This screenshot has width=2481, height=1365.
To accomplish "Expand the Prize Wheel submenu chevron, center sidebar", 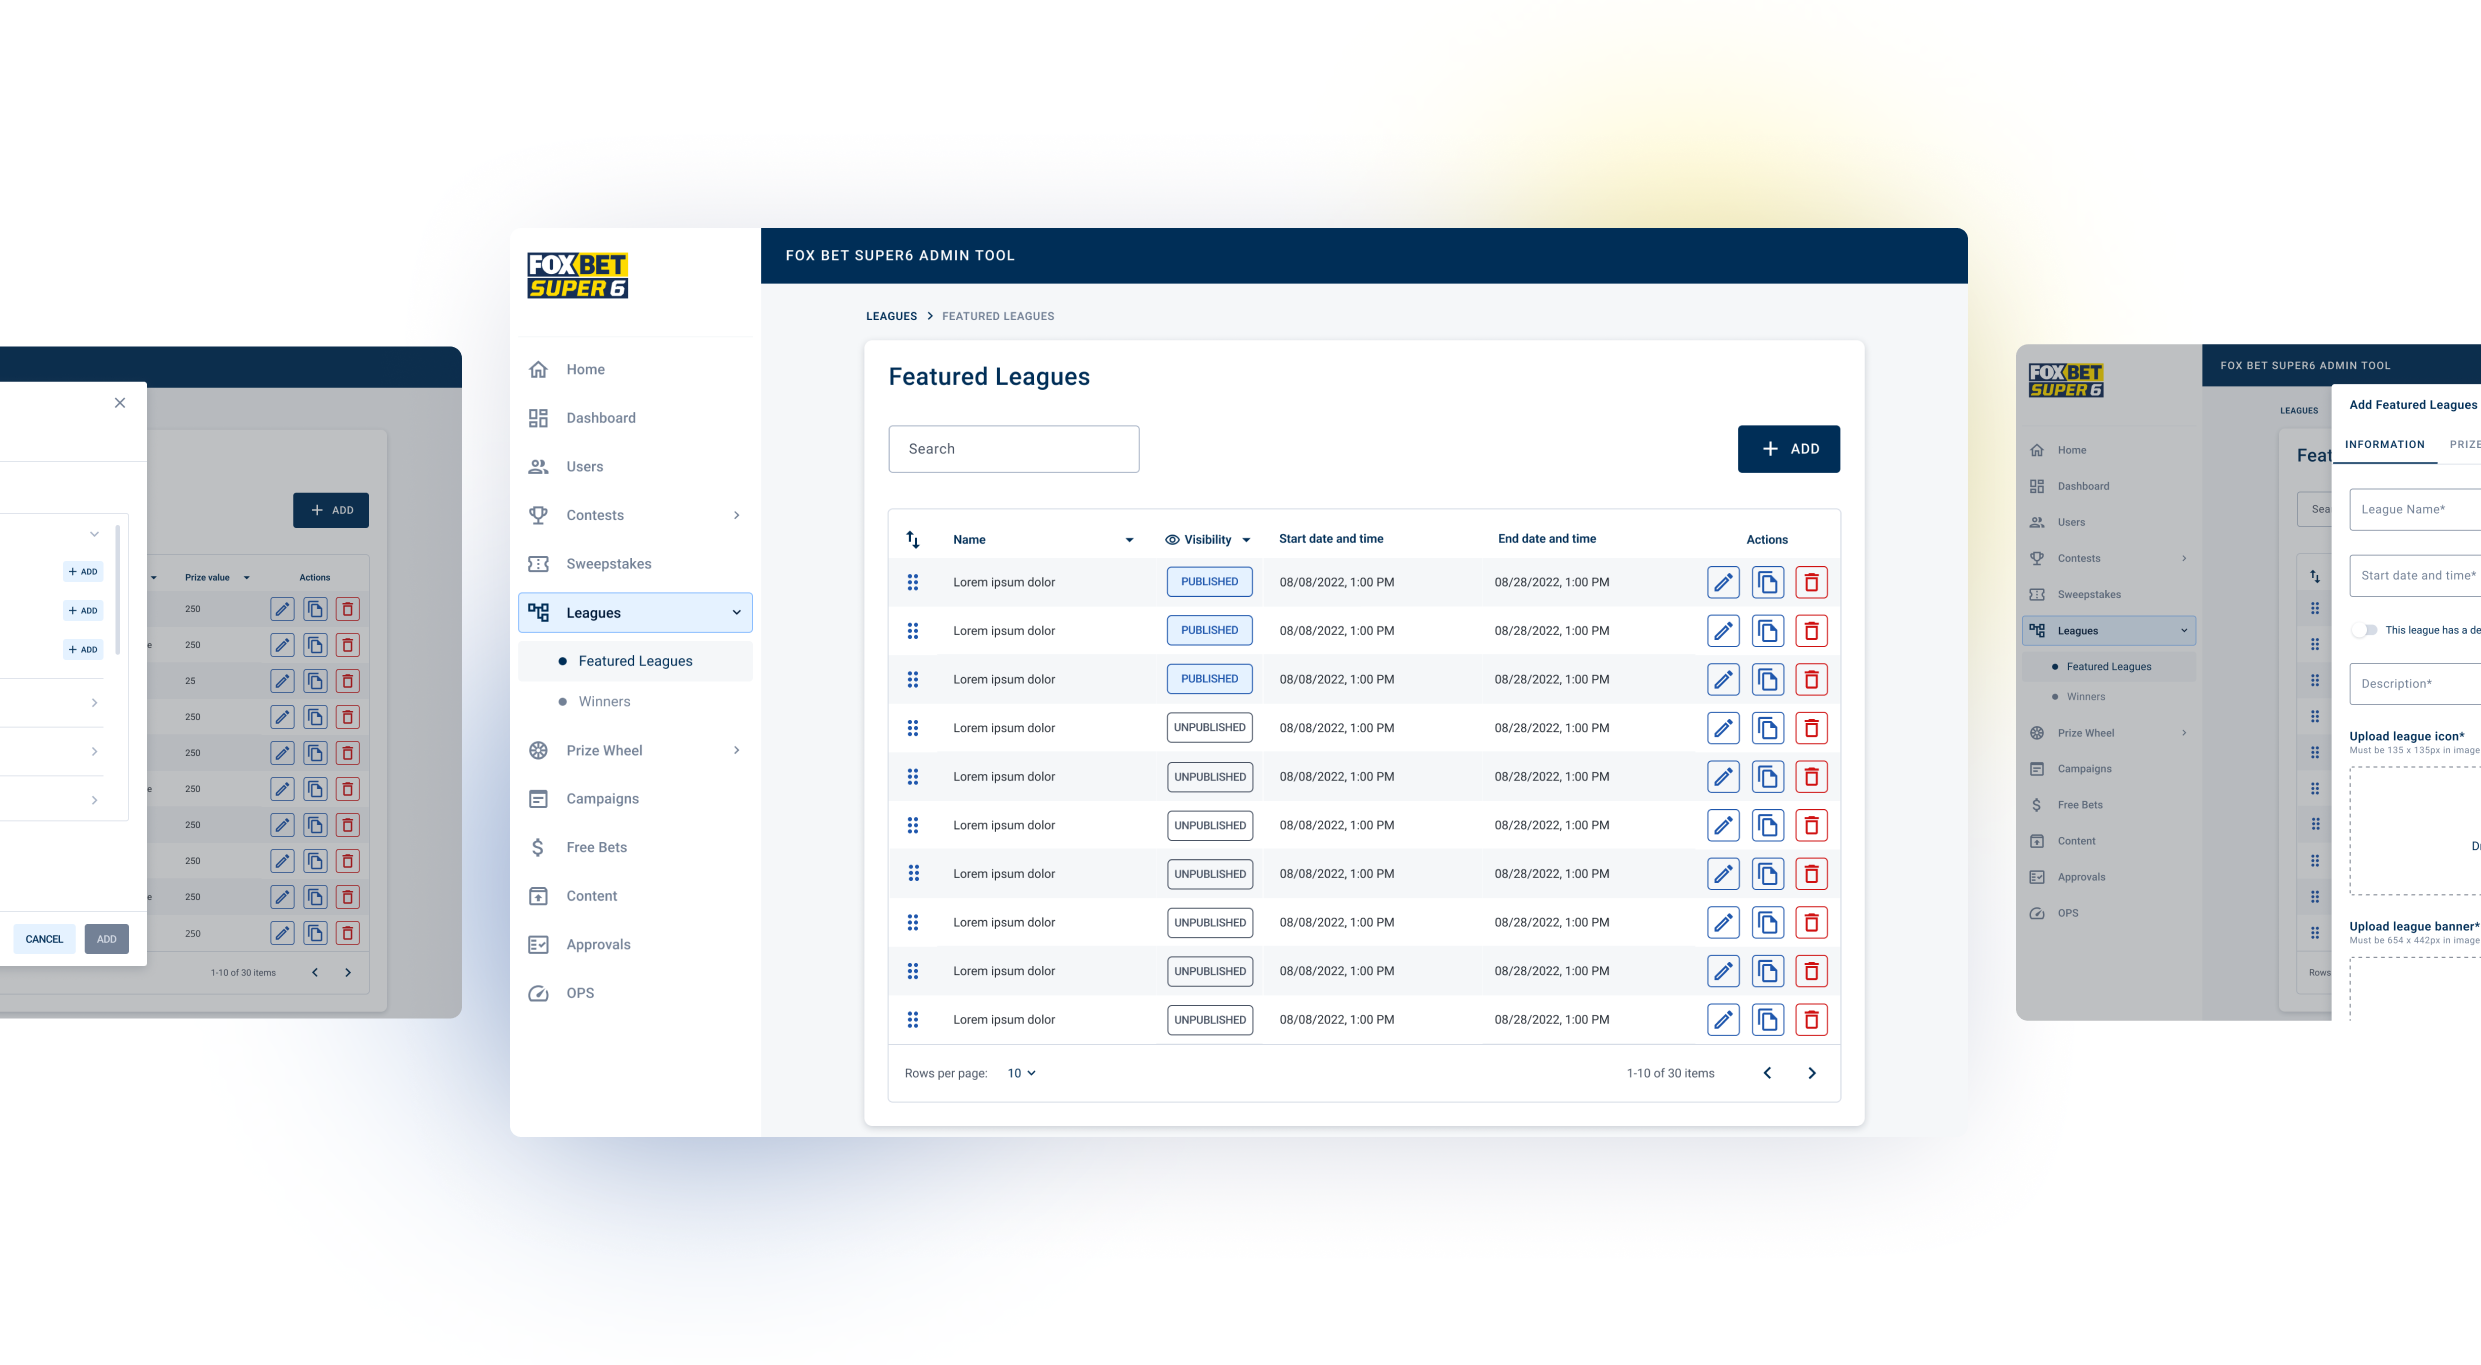I will tap(736, 750).
